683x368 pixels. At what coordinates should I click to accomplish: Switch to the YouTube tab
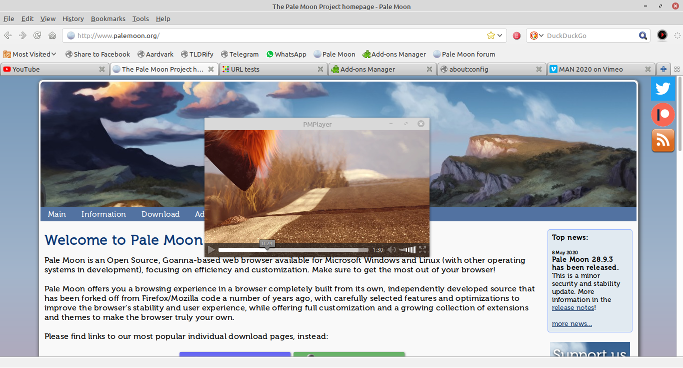pyautogui.click(x=54, y=69)
